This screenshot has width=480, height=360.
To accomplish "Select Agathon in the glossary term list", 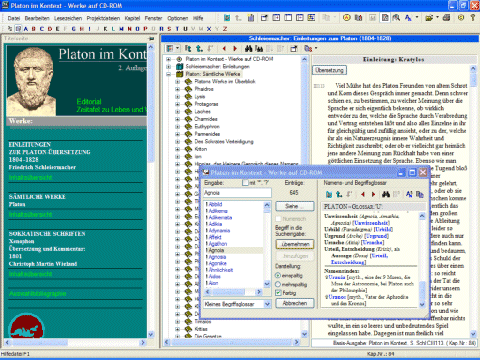I will tap(217, 244).
